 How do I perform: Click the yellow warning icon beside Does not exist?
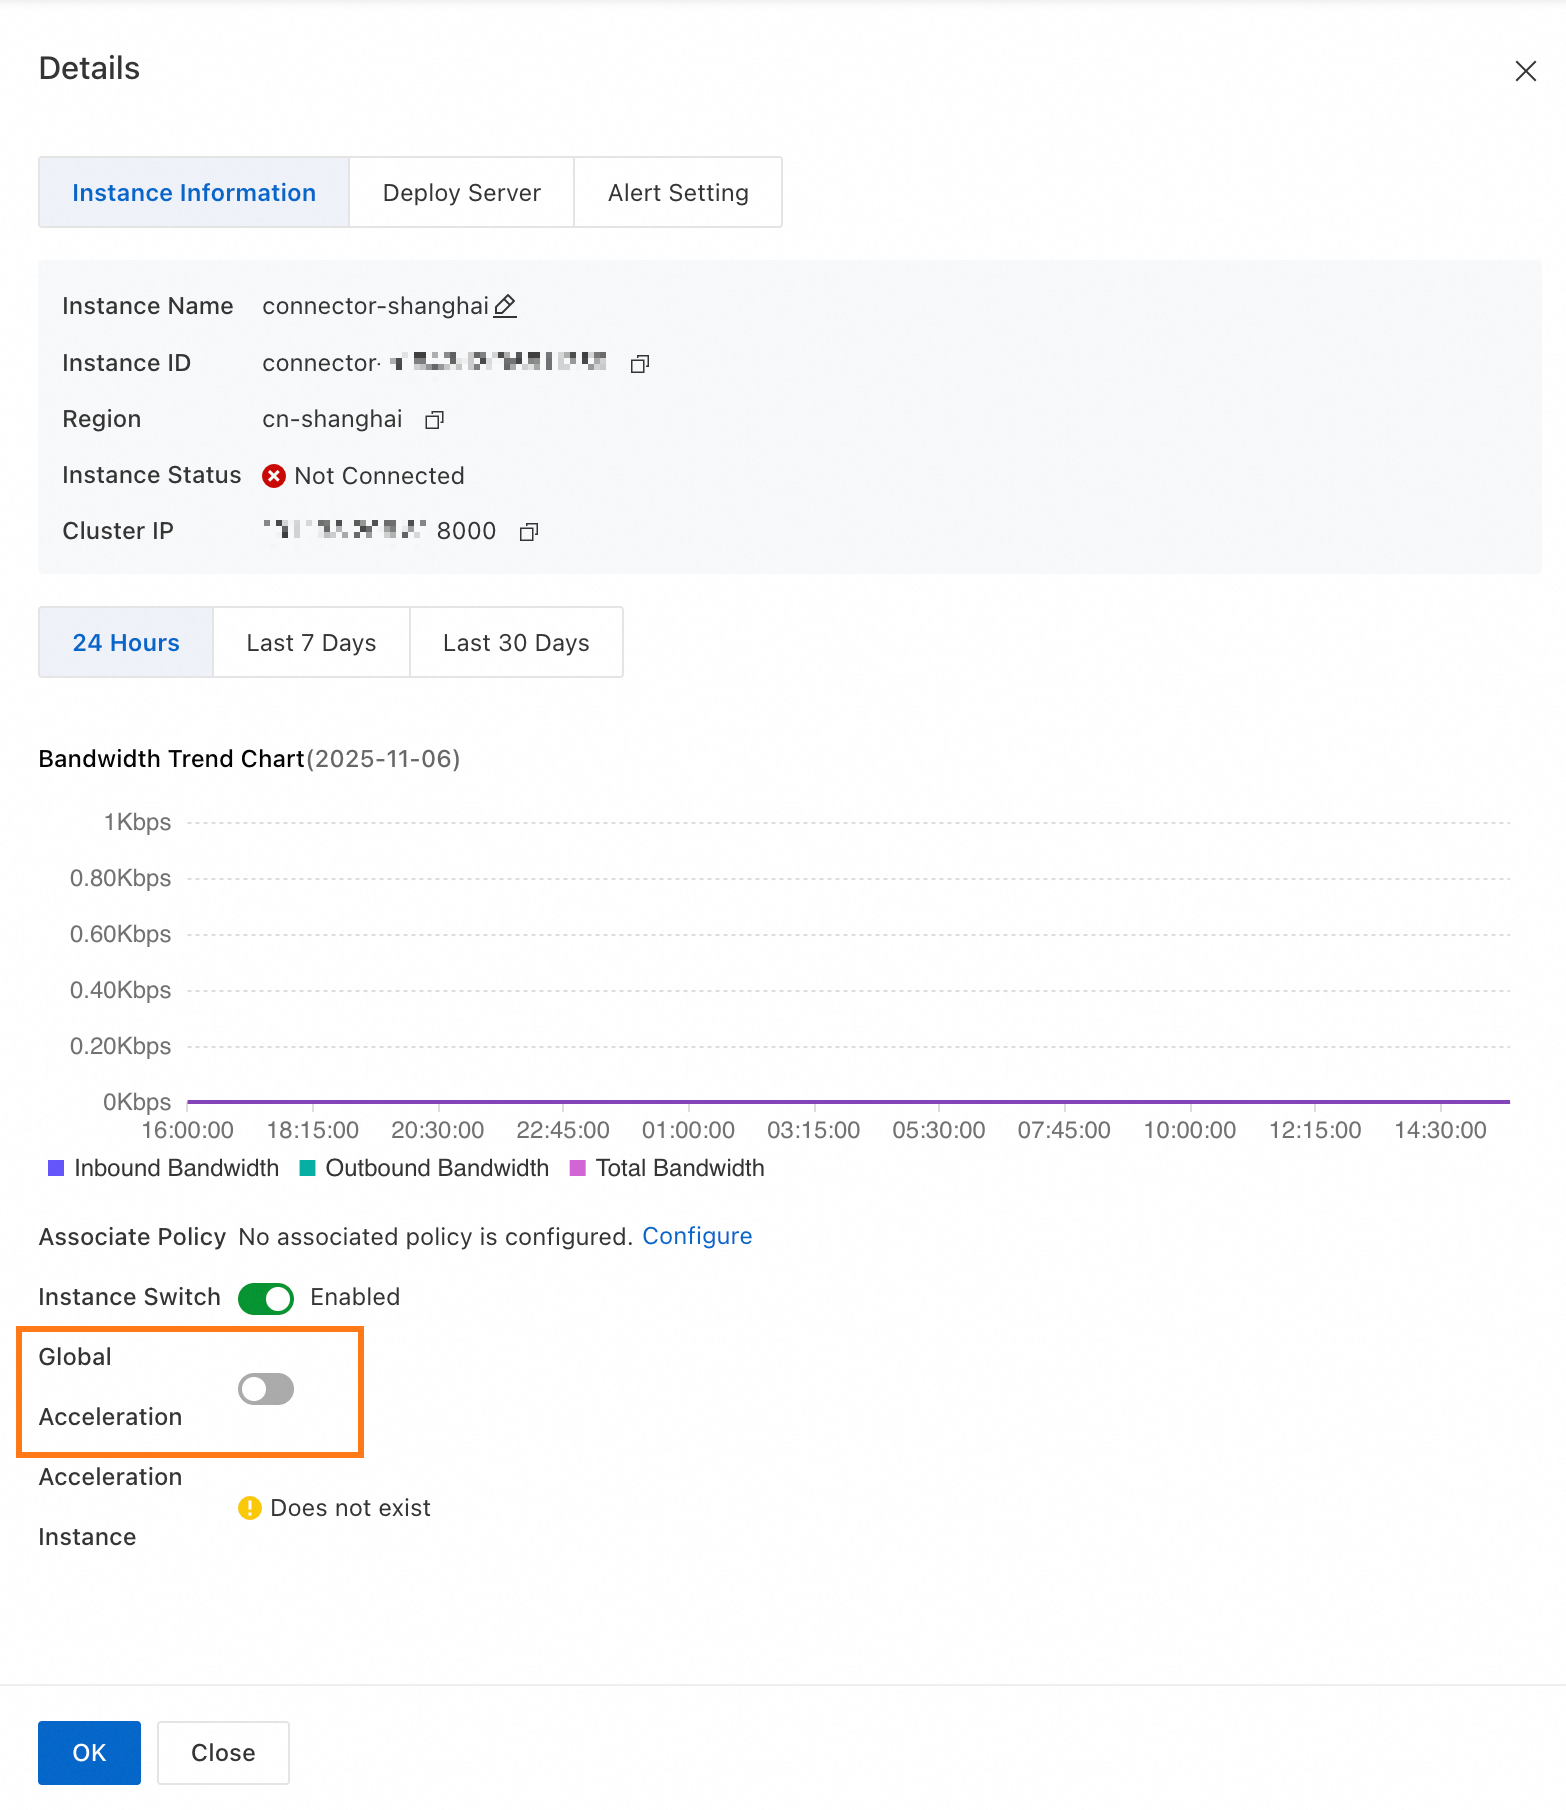[250, 1508]
